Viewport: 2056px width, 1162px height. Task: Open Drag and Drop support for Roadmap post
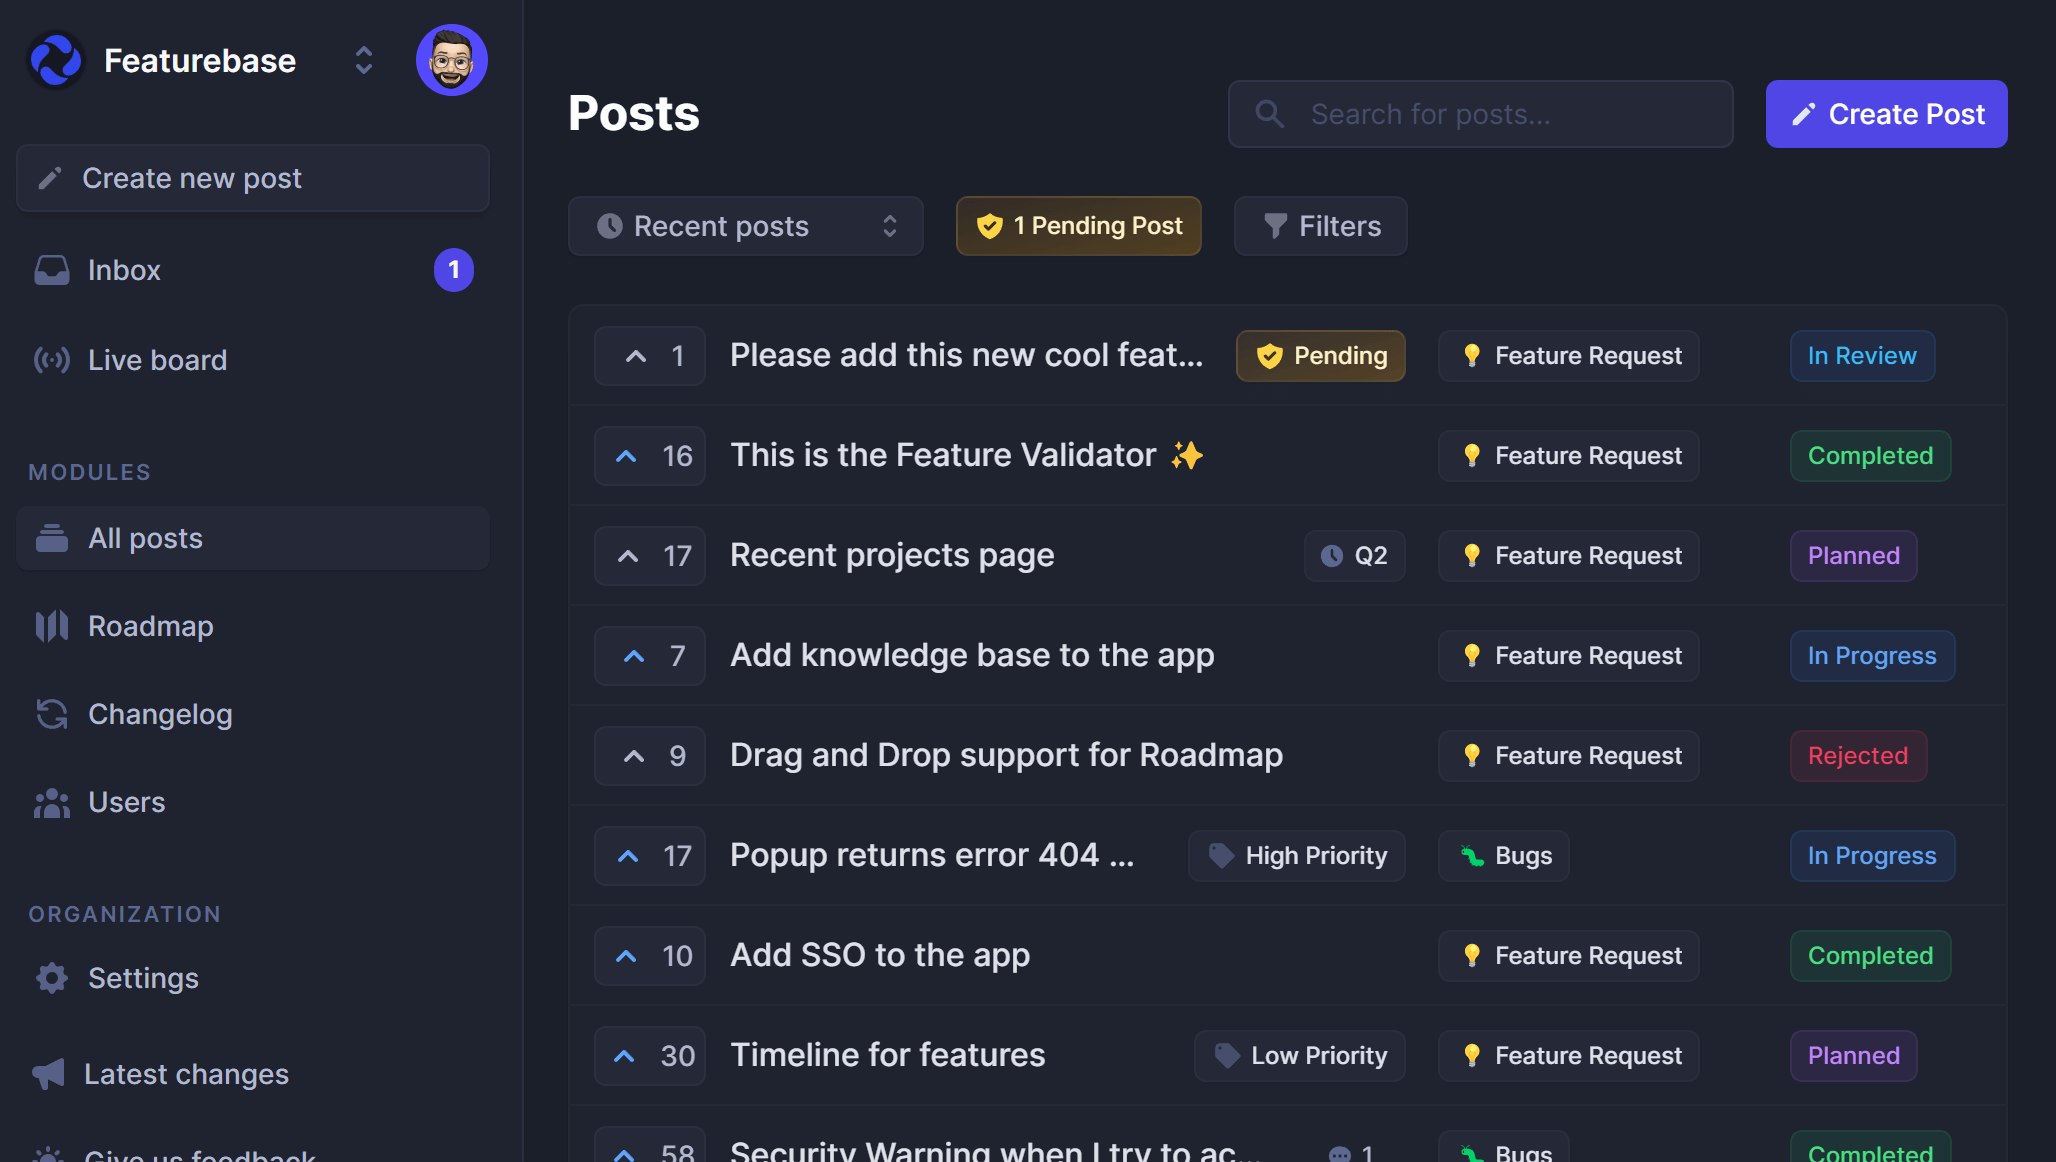point(1006,755)
